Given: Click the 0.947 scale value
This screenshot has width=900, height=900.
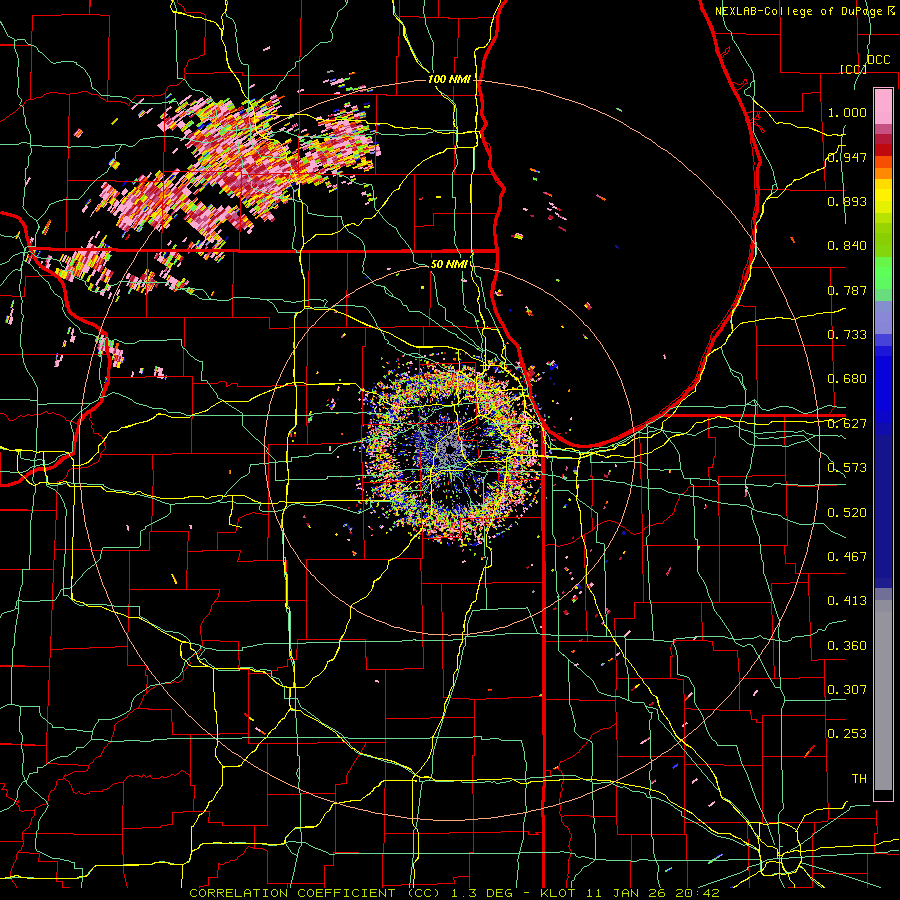Looking at the screenshot, I should pyautogui.click(x=847, y=157).
